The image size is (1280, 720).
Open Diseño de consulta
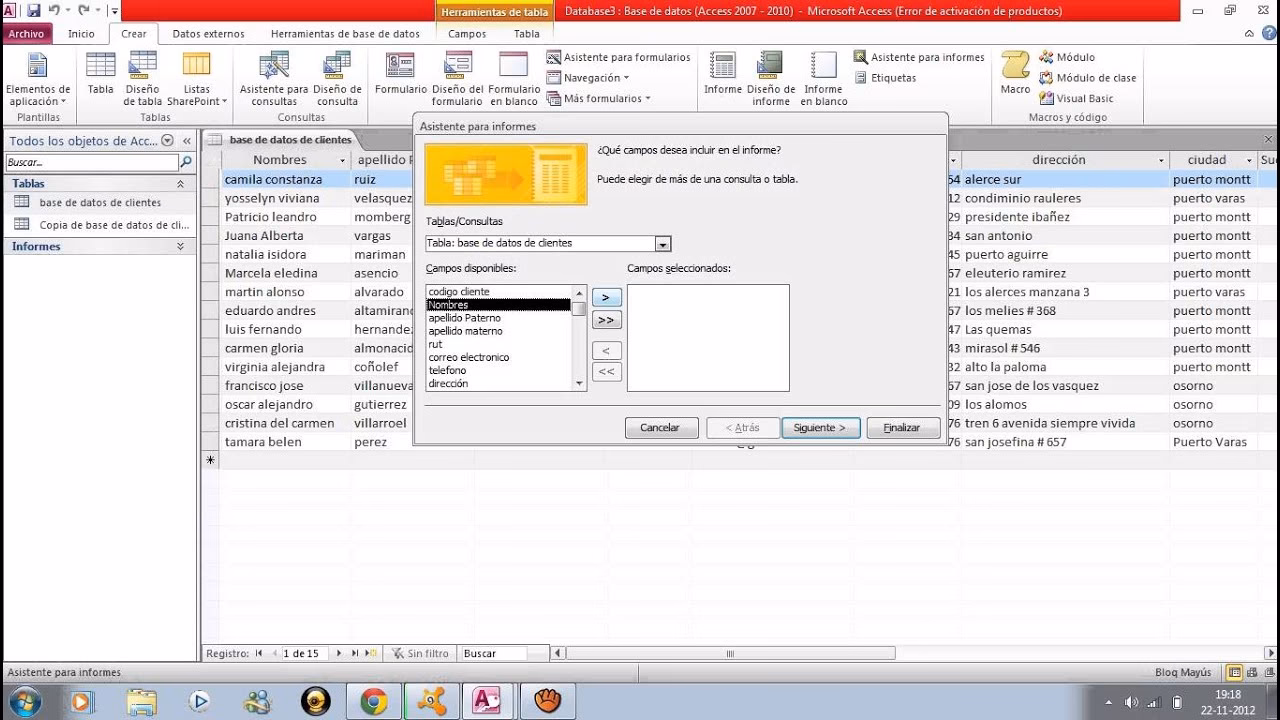click(x=337, y=79)
